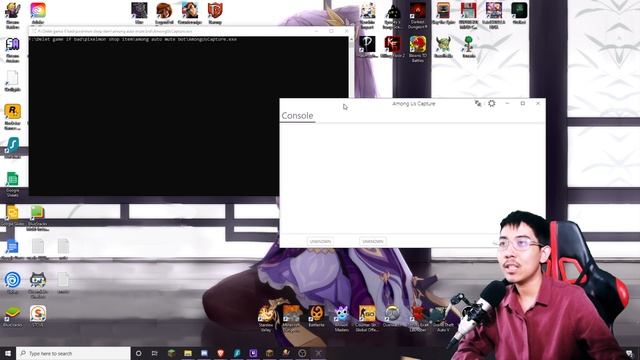Click the second UNKNOWN status button
This screenshot has width=640, height=360.
click(x=373, y=242)
